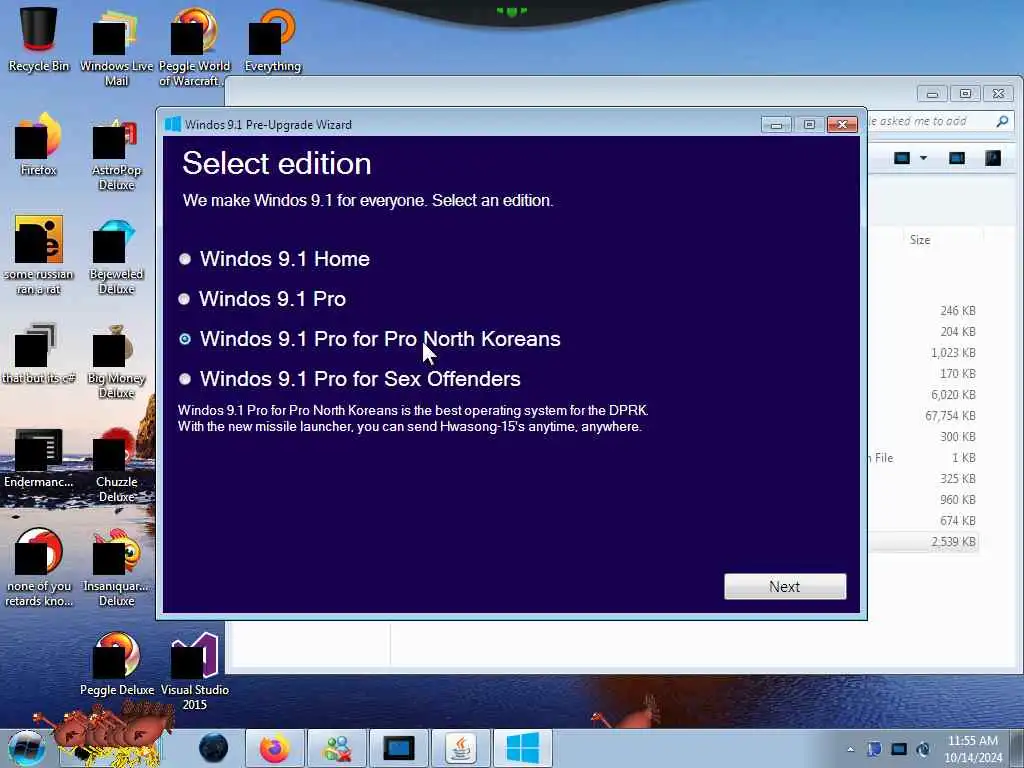Select the 'that but its c#' desktop icon

pos(39,353)
